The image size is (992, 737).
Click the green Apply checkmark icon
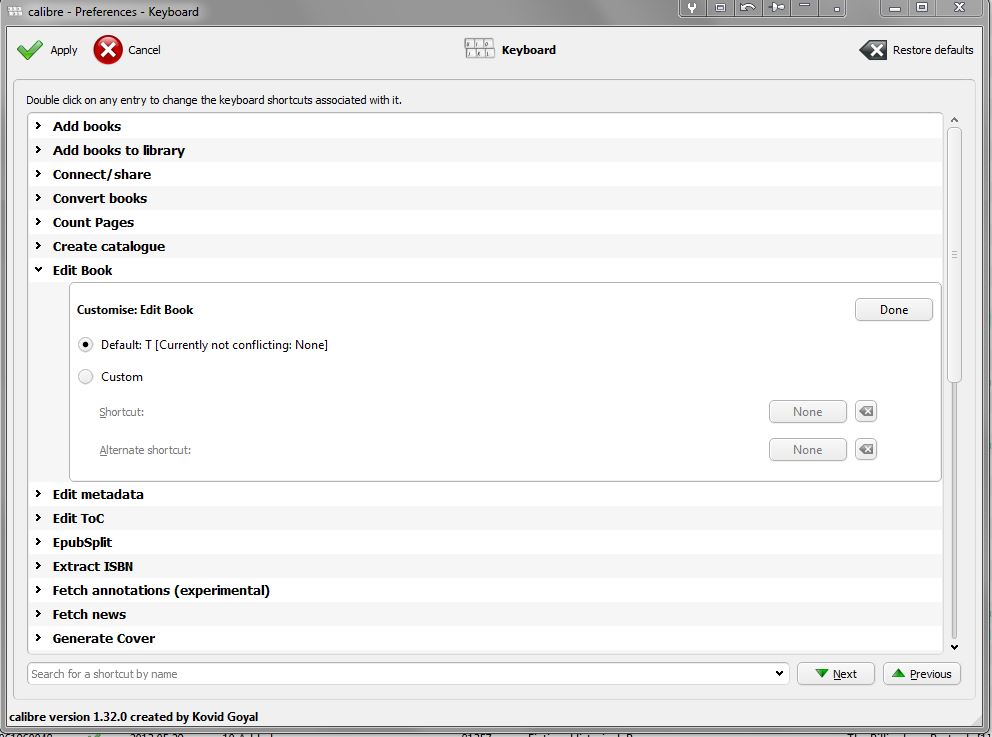click(x=29, y=50)
